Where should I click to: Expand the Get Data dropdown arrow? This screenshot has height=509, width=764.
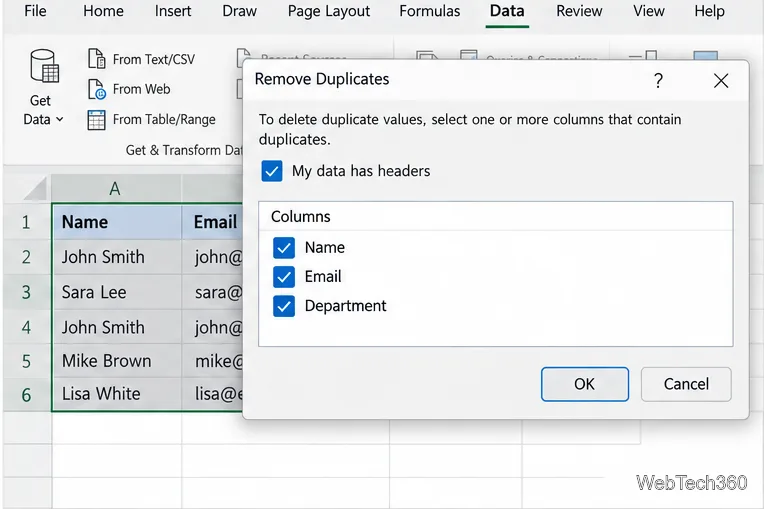pyautogui.click(x=59, y=119)
